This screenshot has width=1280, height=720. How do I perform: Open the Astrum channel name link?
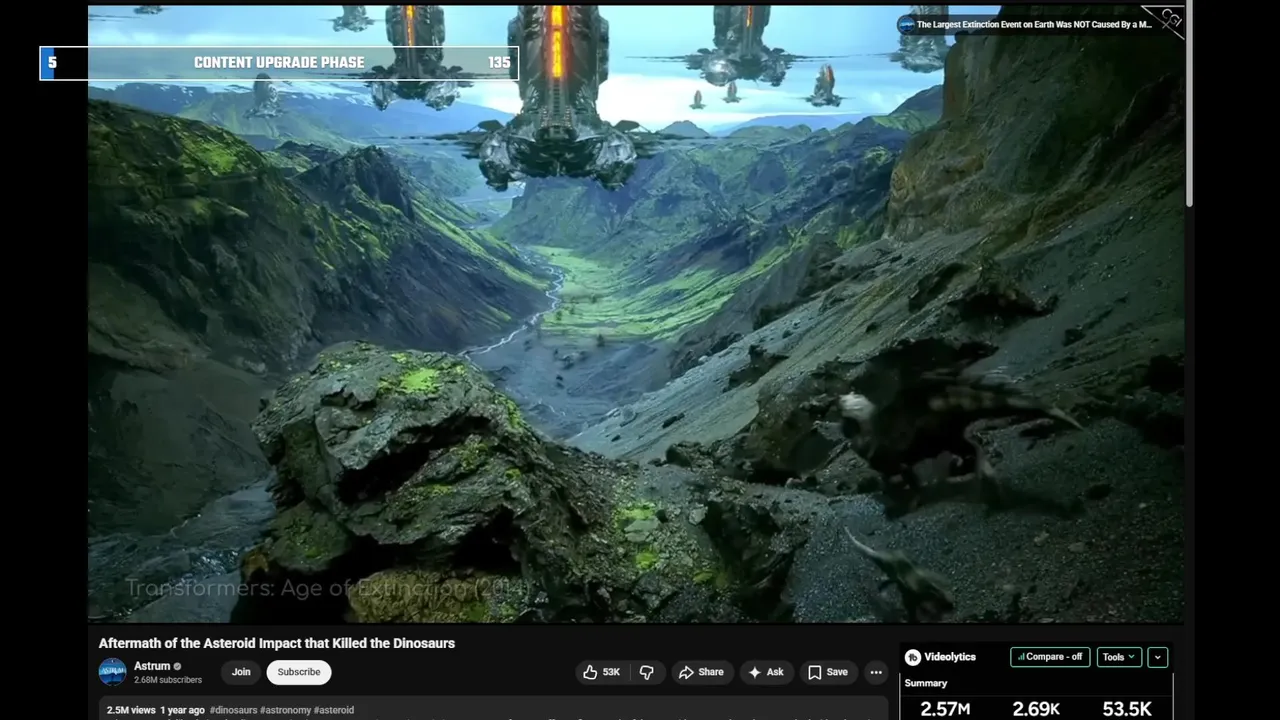152,666
